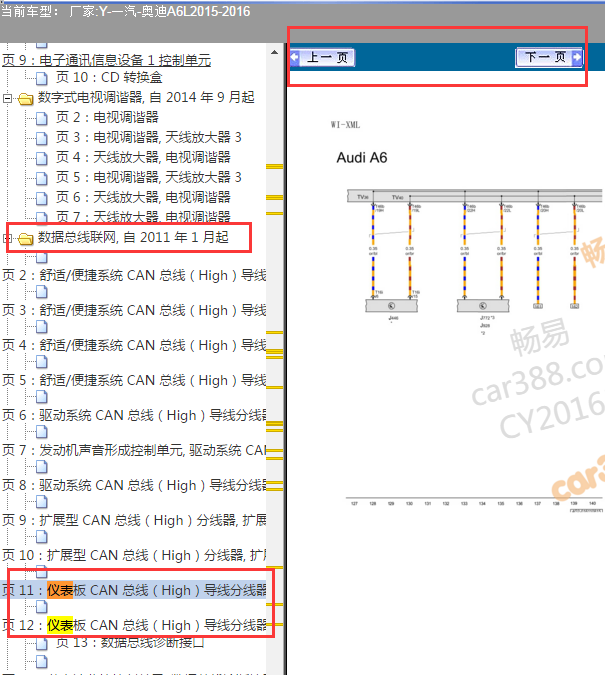Collapse the 数字式电视调谐器 folder expander
The width and height of the screenshot is (605, 675).
(x=7, y=99)
